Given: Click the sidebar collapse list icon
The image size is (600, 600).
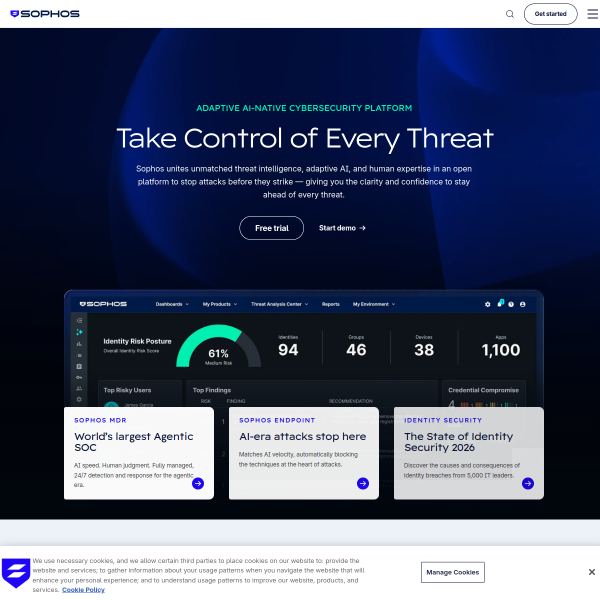Looking at the screenshot, I should click(x=79, y=321).
